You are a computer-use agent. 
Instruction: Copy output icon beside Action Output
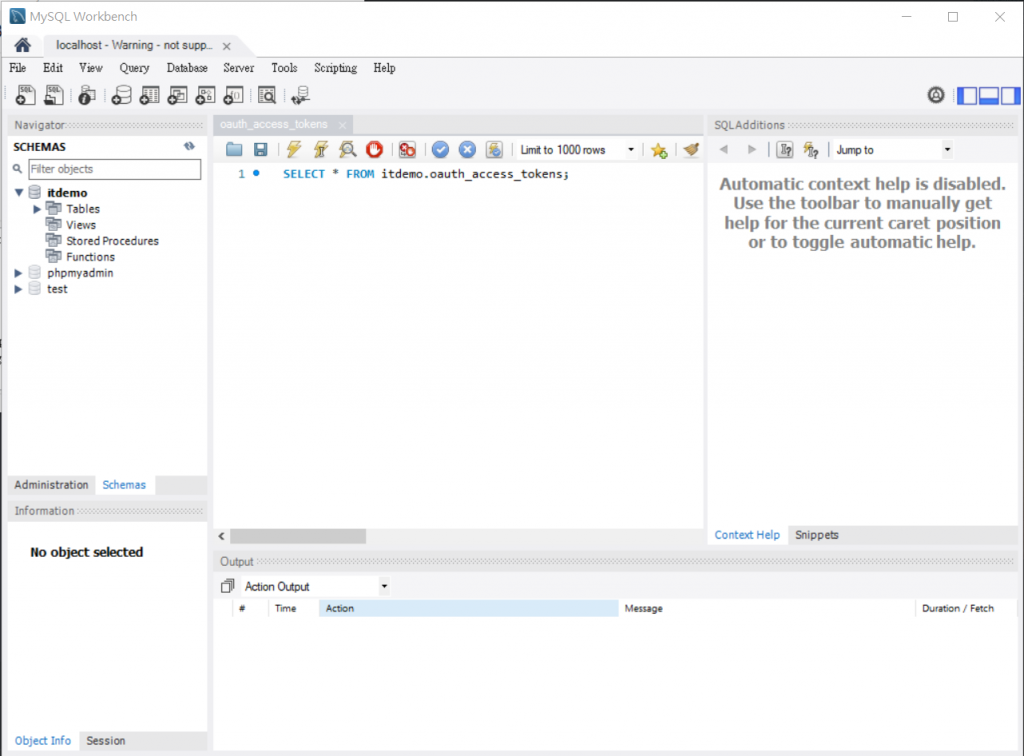tap(227, 586)
